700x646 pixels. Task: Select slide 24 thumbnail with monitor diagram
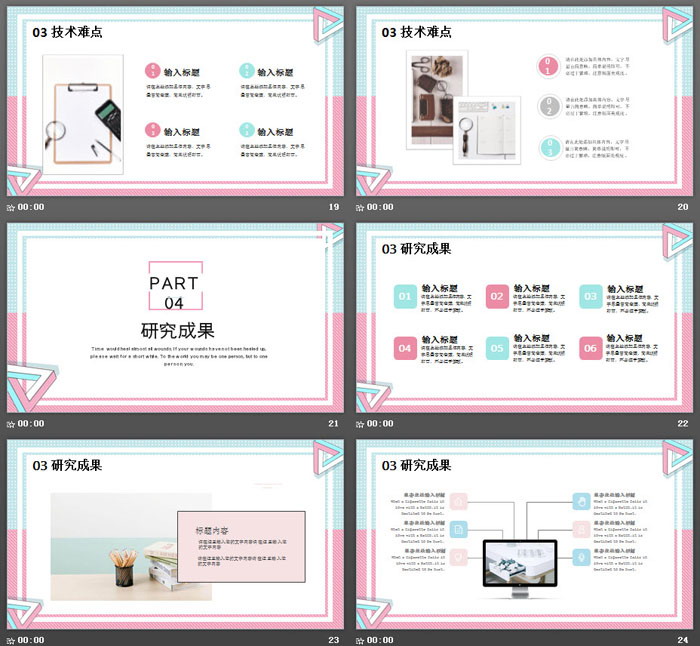pyautogui.click(x=525, y=534)
